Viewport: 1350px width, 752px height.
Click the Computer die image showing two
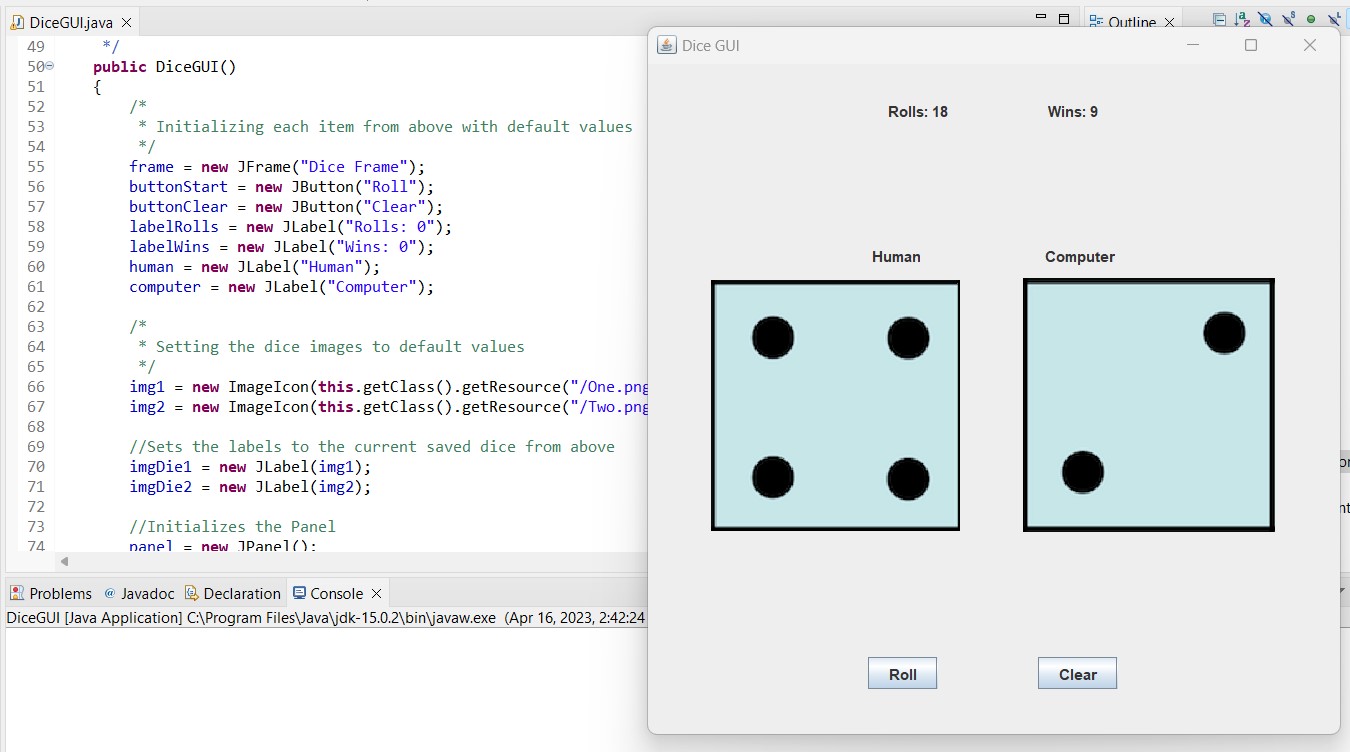pyautogui.click(x=1148, y=405)
